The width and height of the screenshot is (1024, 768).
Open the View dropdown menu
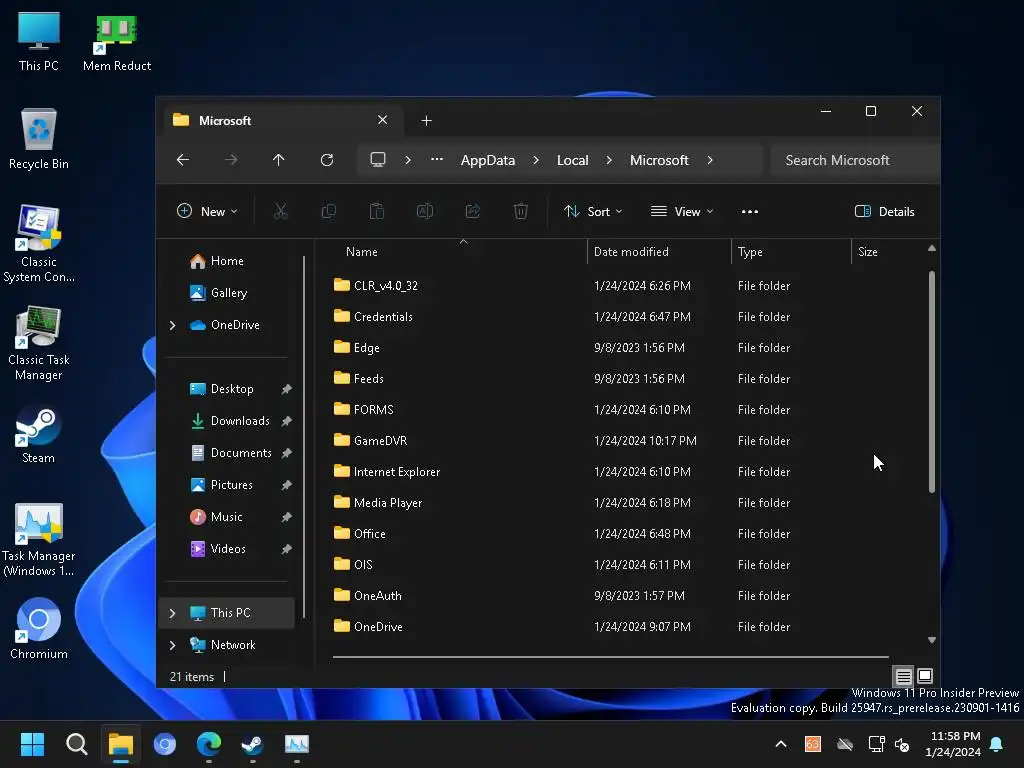coord(682,212)
